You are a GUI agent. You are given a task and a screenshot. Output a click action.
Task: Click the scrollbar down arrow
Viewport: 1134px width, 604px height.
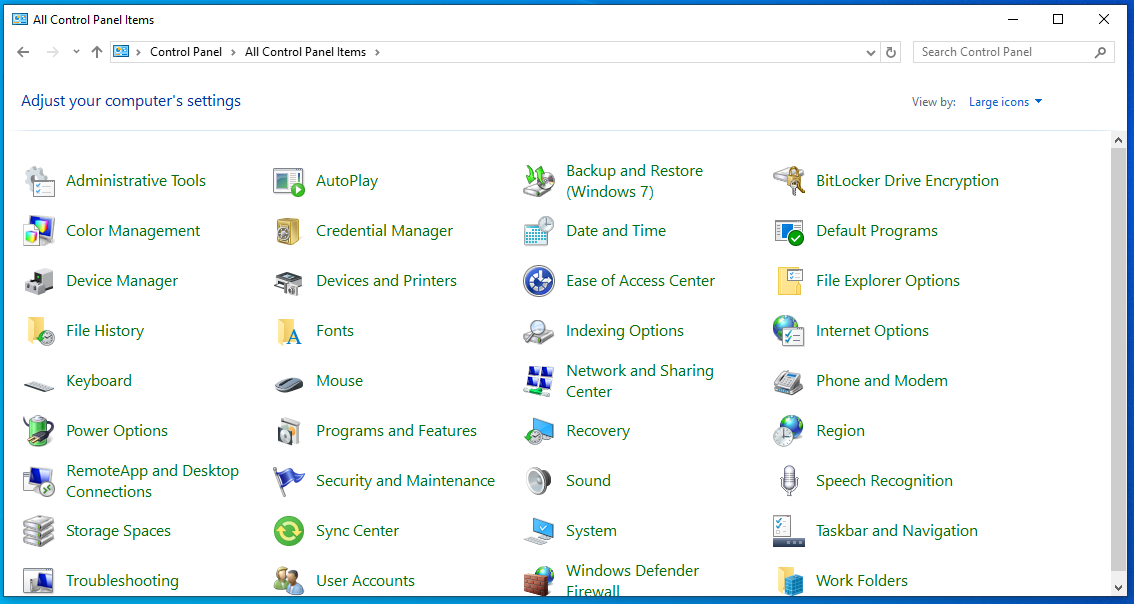tap(1119, 588)
